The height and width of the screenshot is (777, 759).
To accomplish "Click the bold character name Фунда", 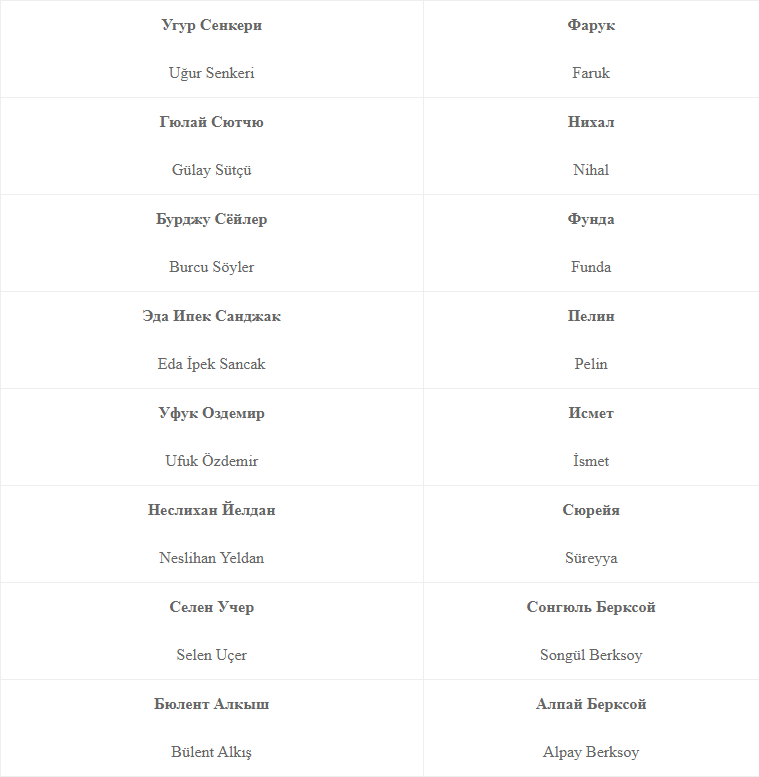I will click(591, 219).
